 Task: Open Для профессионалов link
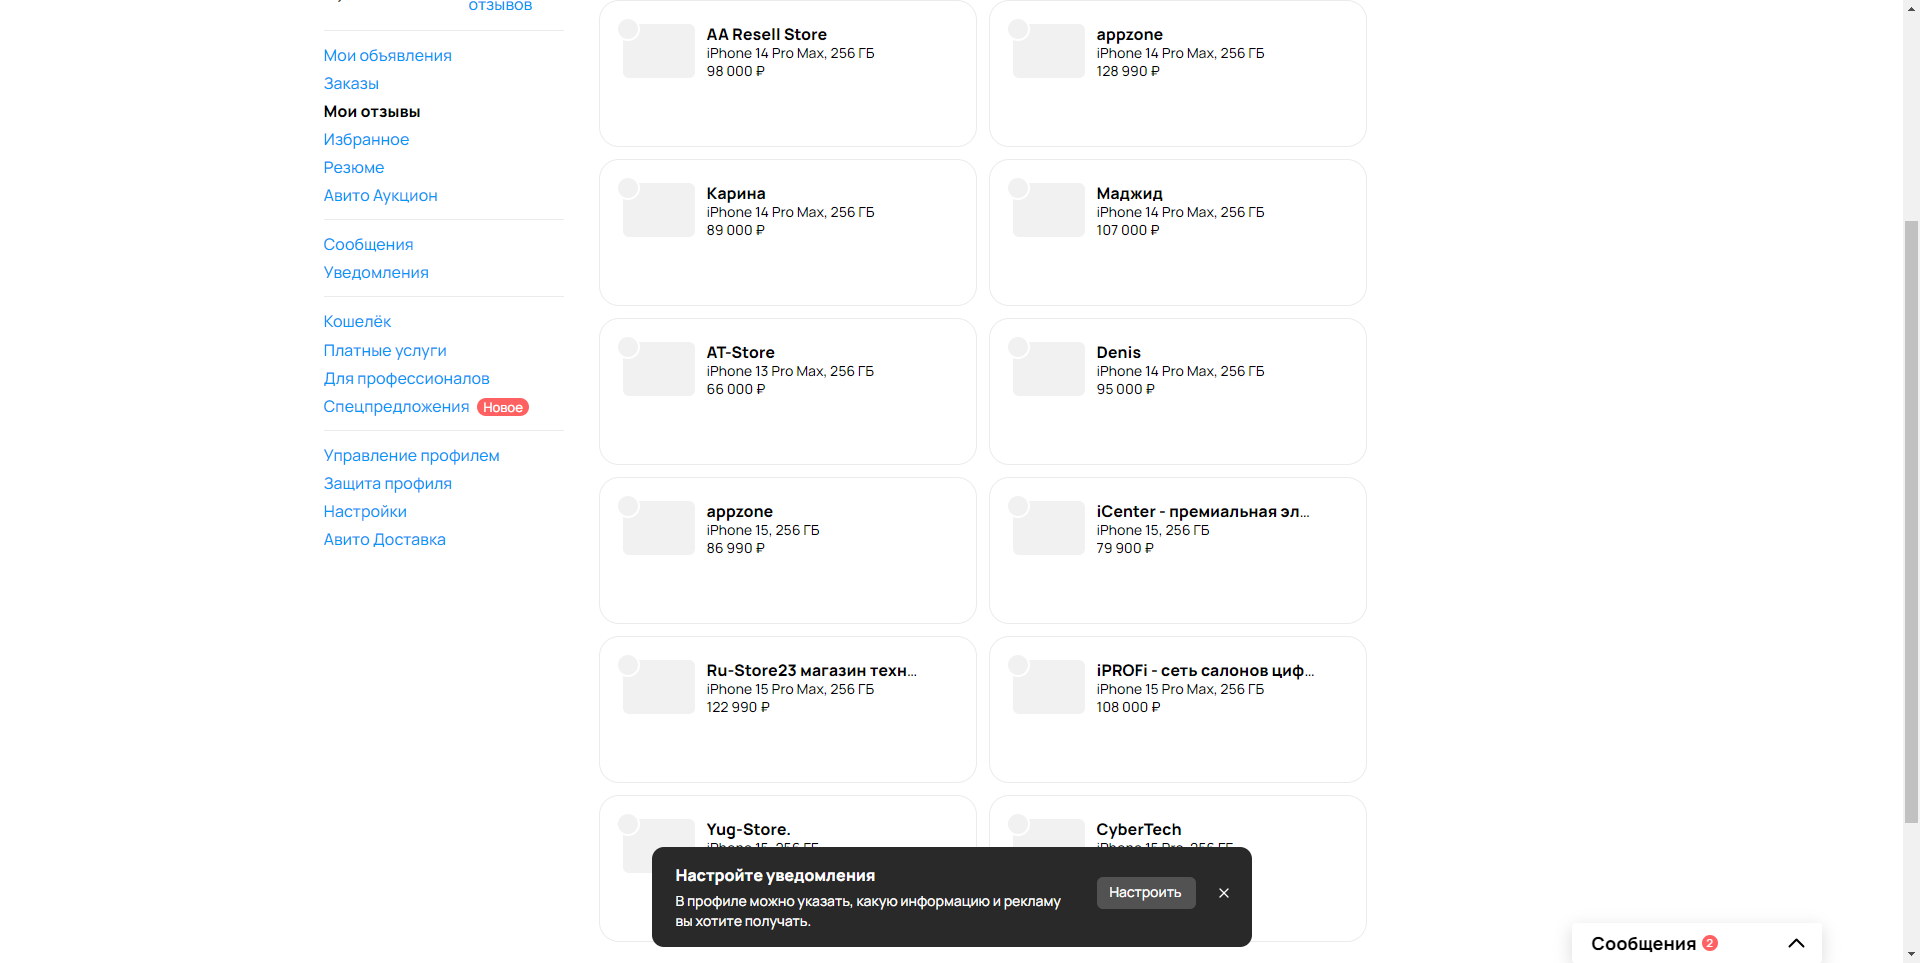[x=406, y=378]
